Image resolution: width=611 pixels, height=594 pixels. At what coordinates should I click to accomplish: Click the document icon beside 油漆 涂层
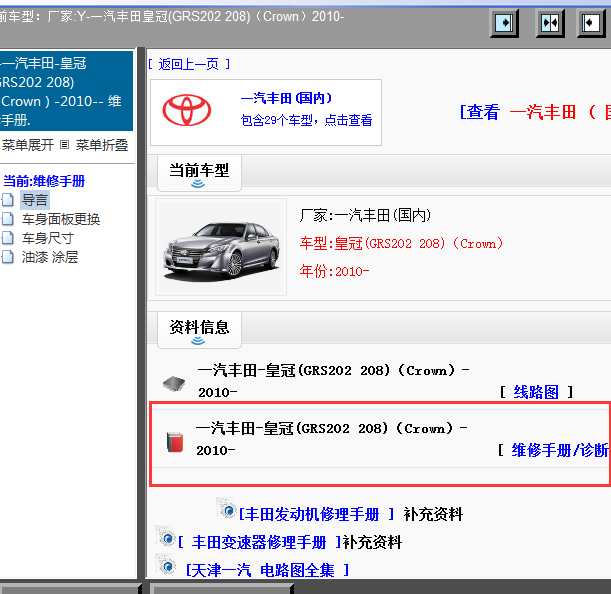coord(7,257)
